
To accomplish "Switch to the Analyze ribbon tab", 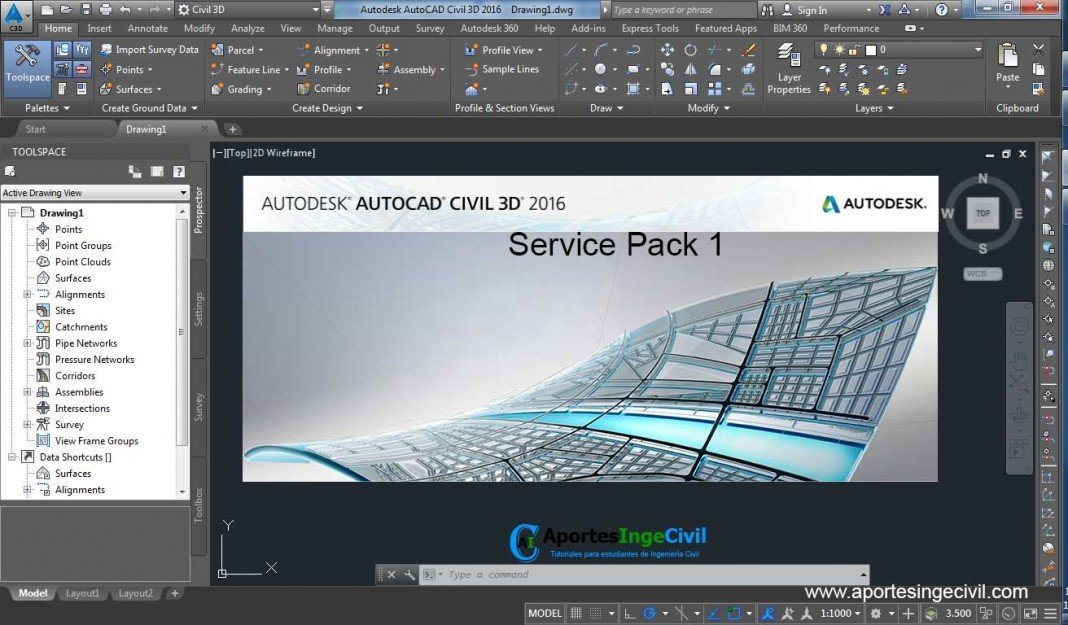I will (x=248, y=29).
